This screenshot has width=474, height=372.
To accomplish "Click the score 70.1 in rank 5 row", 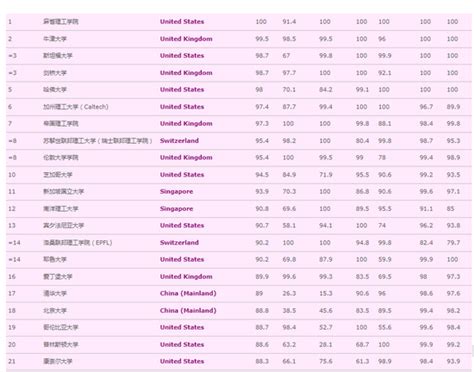I will 289,90.
